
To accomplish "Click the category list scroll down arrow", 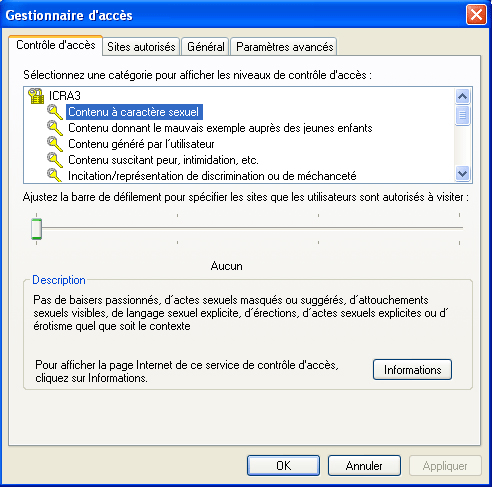I will (x=462, y=174).
